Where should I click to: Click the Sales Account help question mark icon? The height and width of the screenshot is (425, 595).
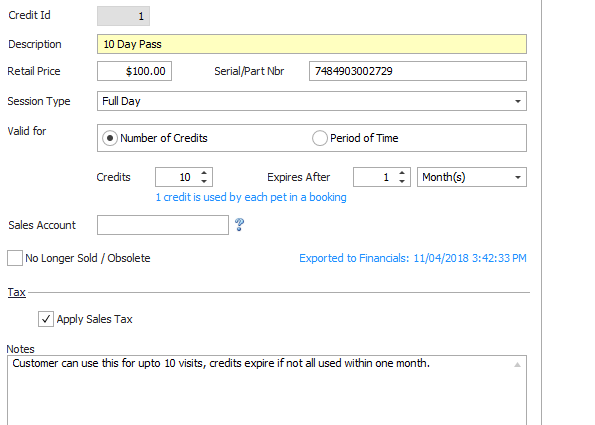coord(239,225)
